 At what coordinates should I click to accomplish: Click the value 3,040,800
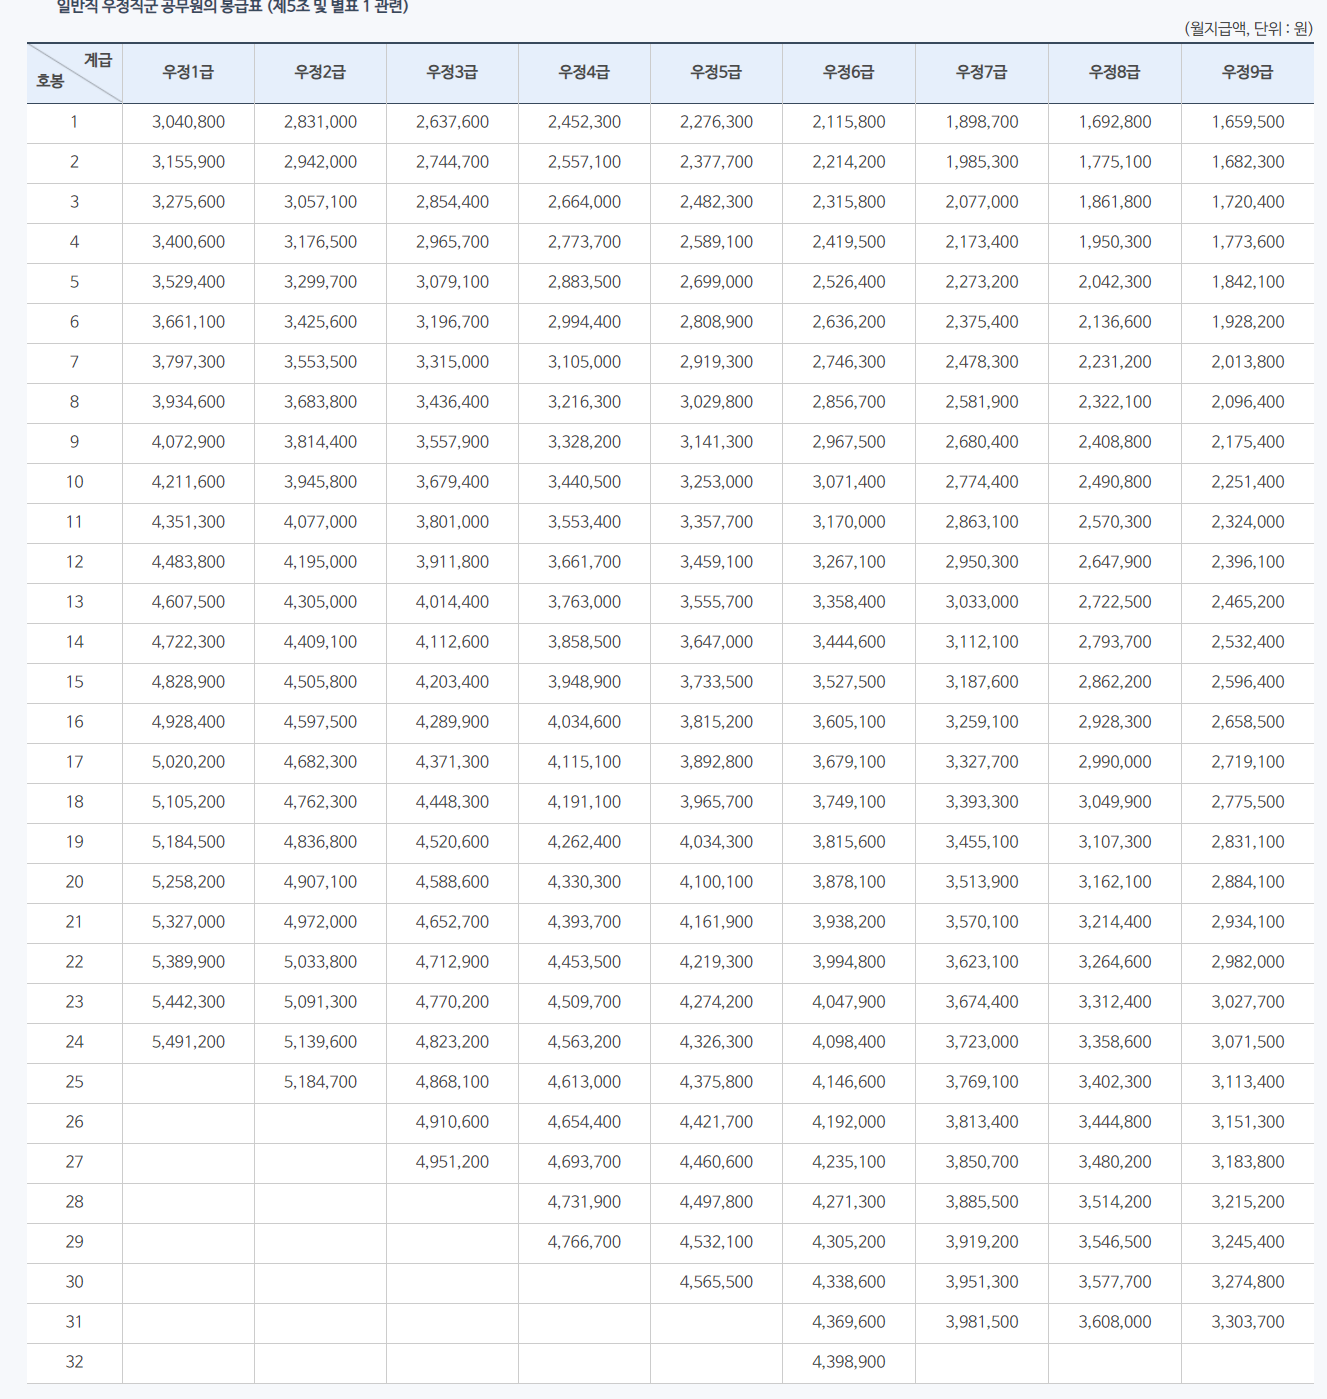tap(188, 122)
